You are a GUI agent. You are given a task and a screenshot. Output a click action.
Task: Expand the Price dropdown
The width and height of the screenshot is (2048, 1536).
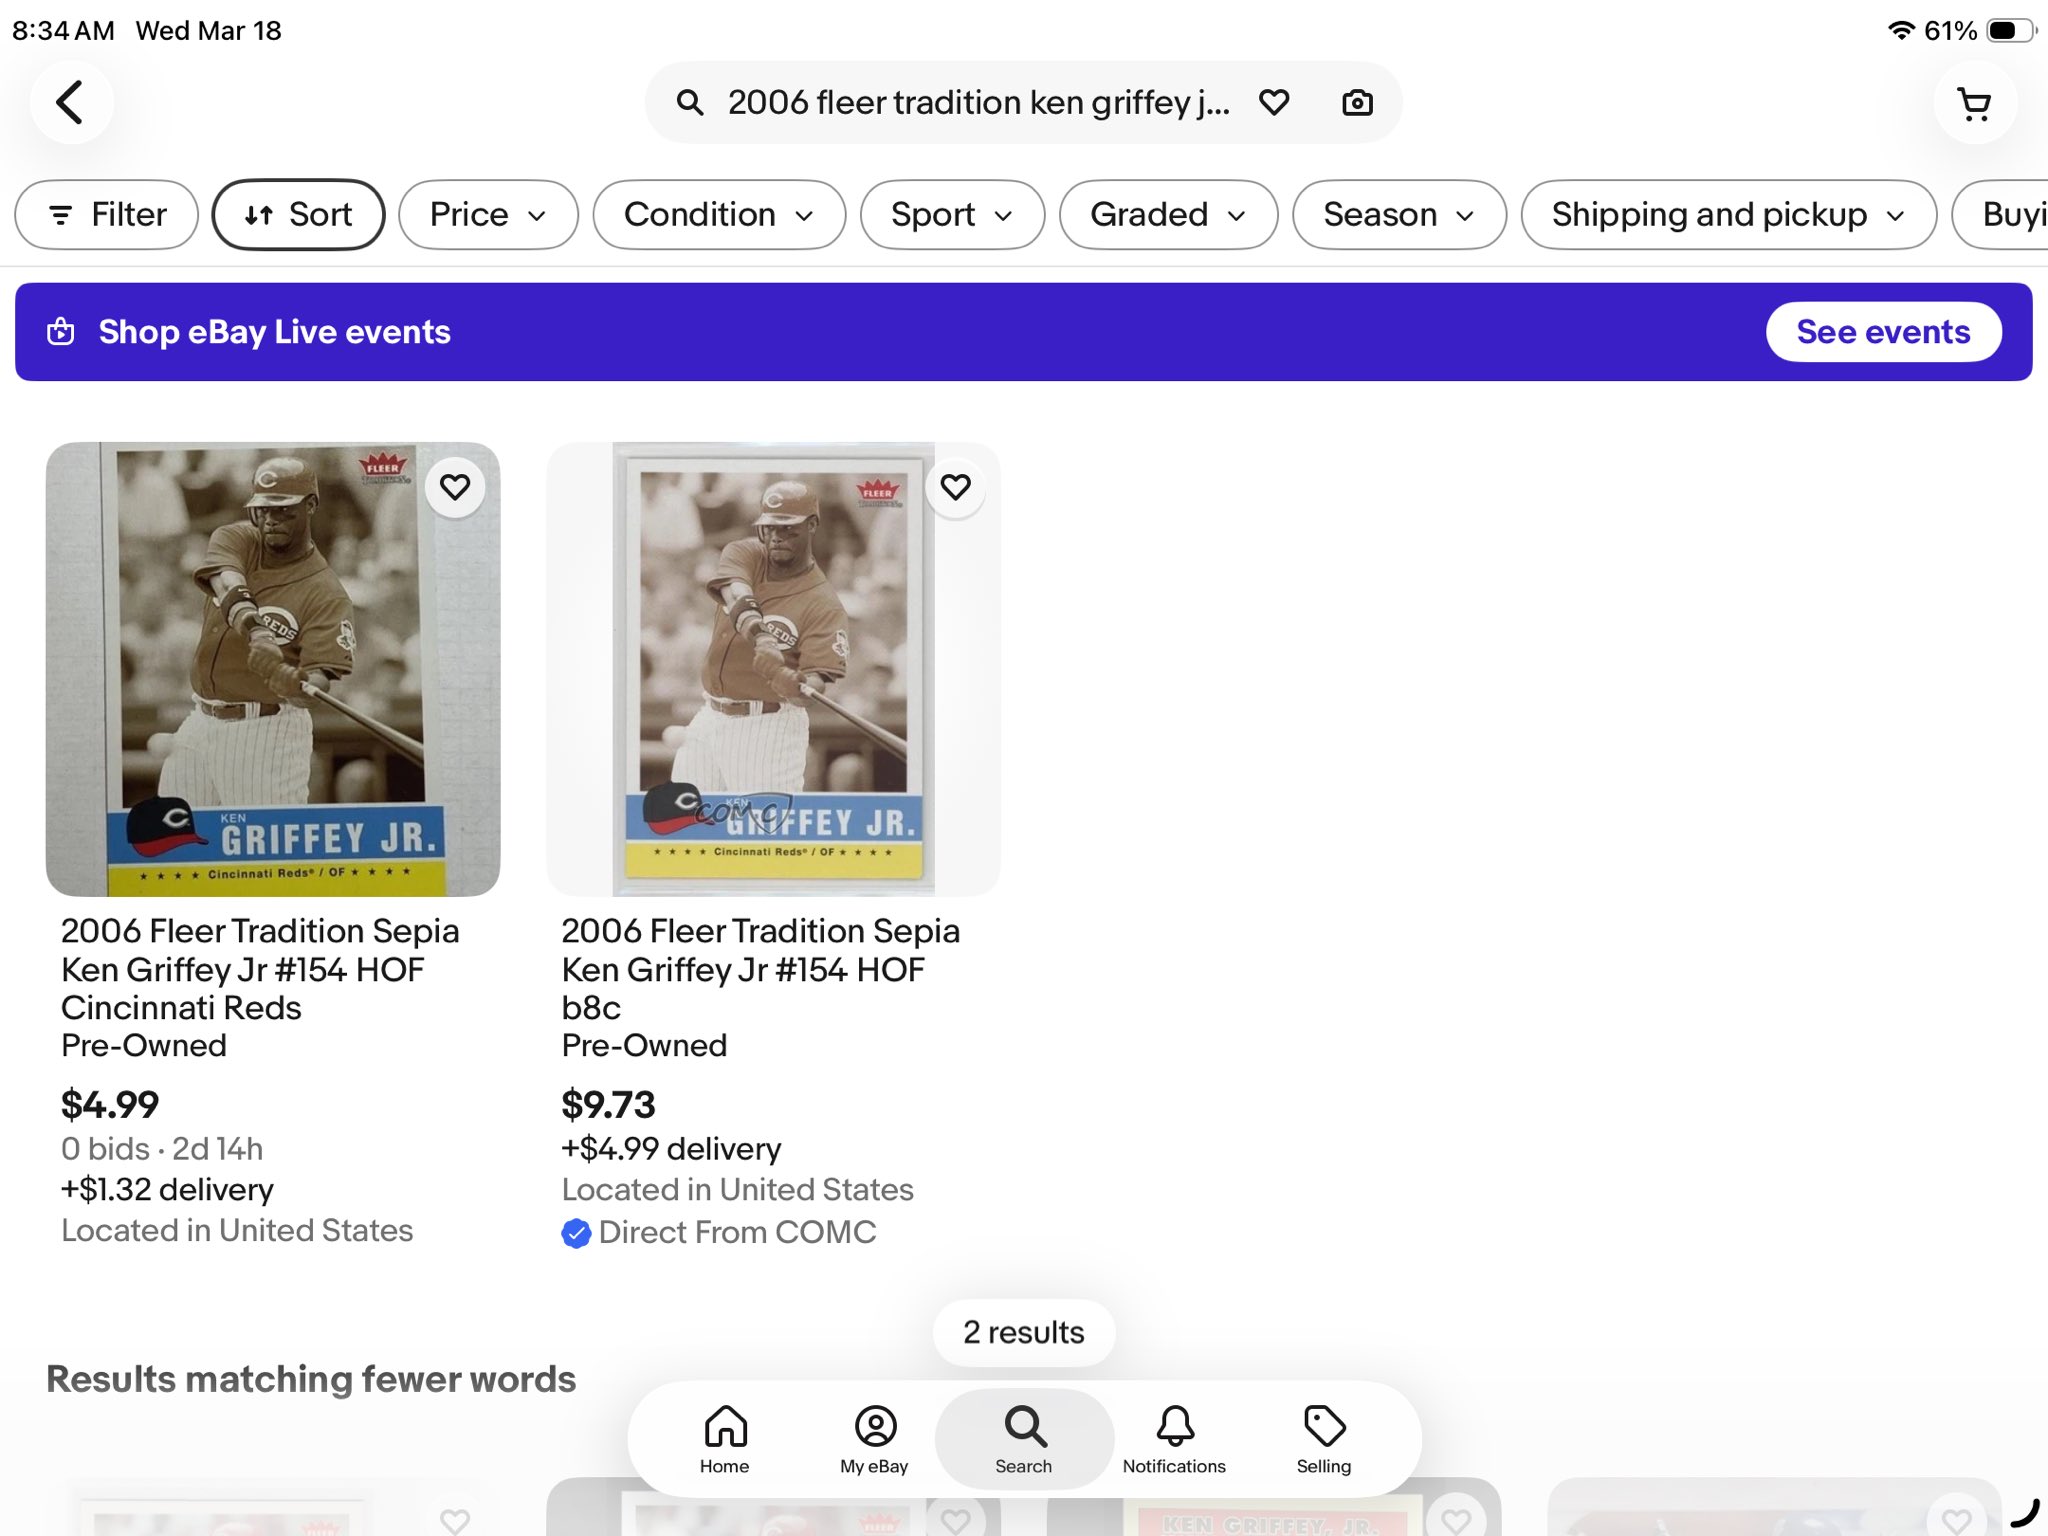(488, 214)
